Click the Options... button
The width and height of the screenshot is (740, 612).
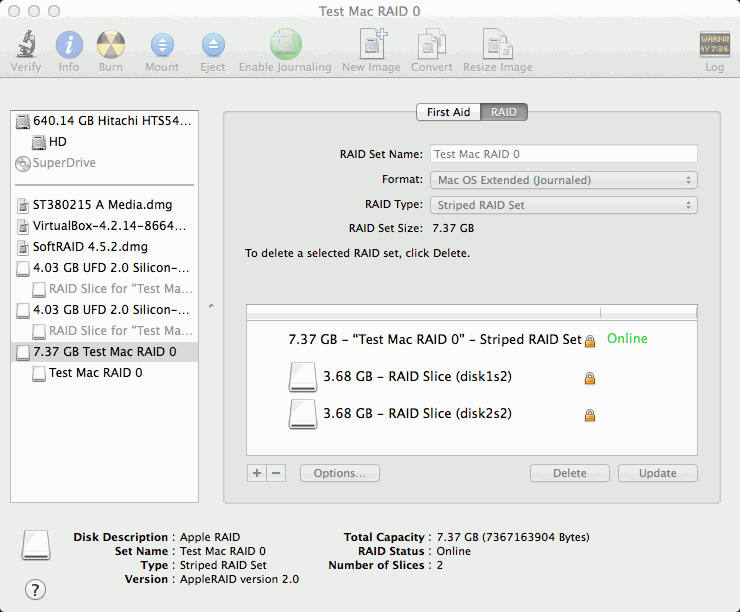pos(339,473)
